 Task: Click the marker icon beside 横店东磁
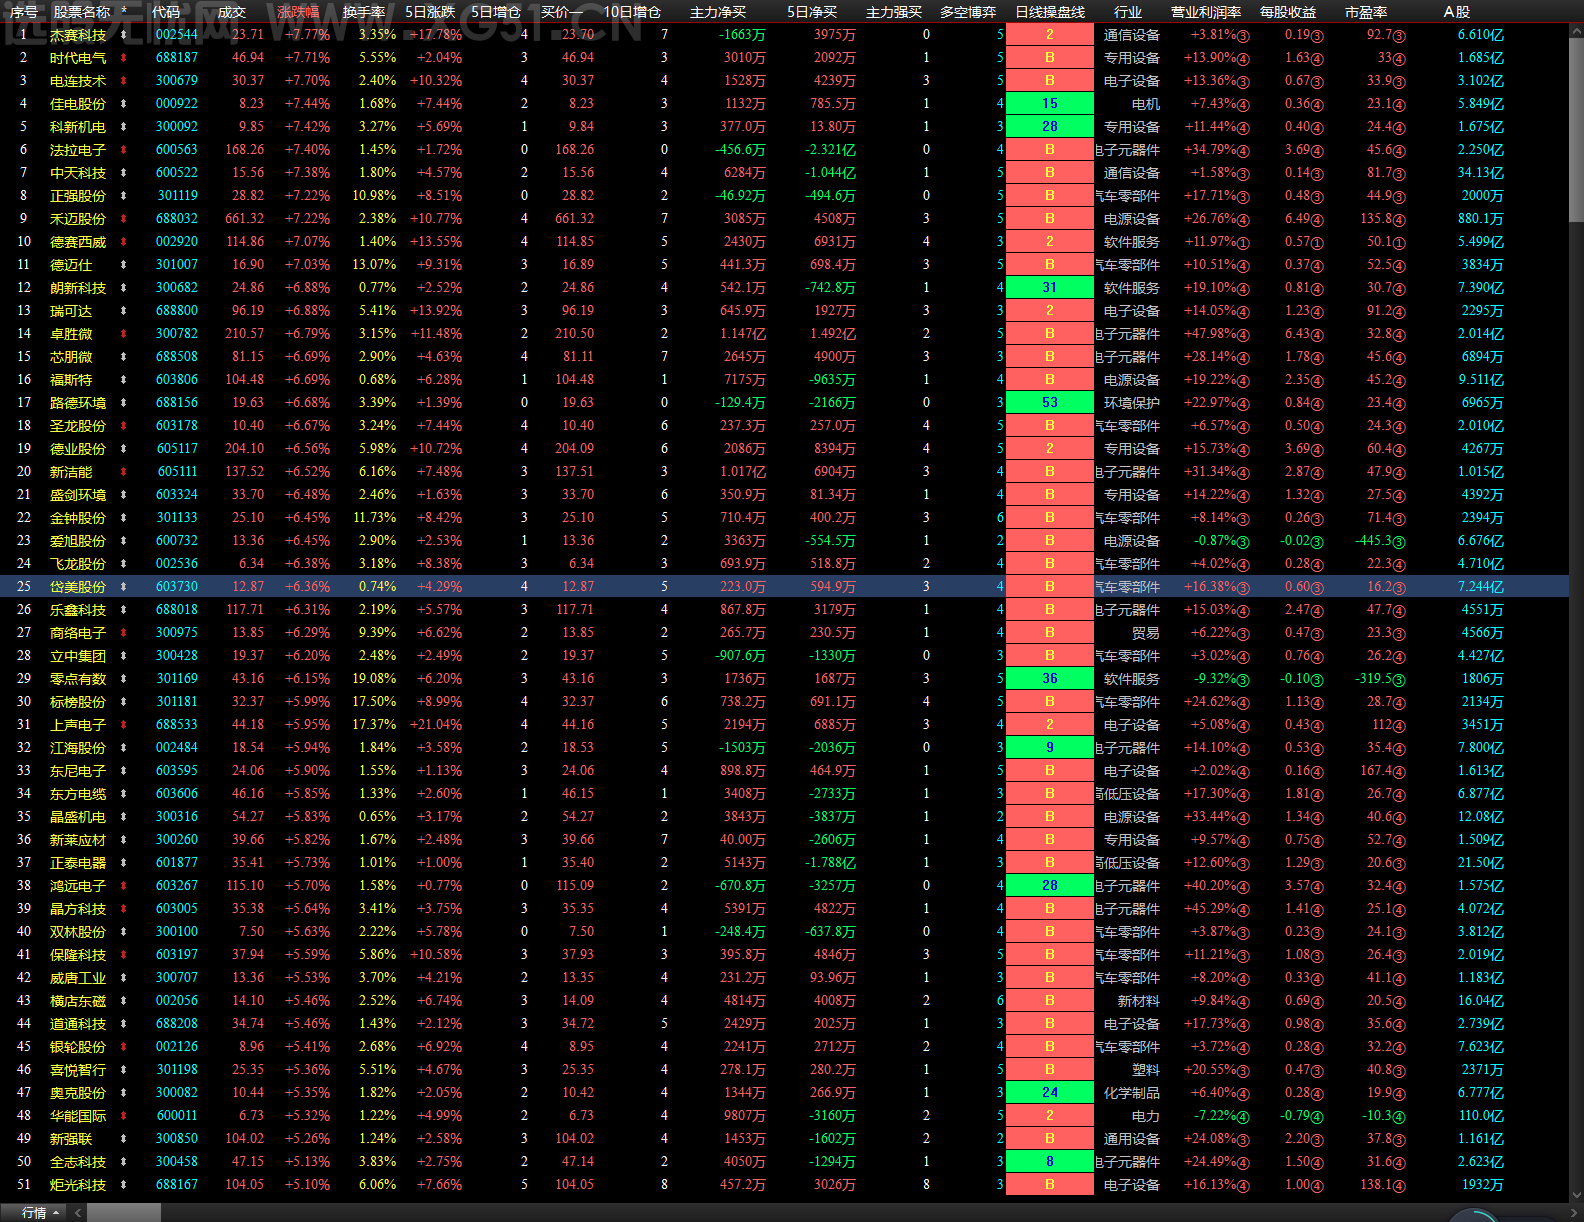pos(124,1001)
